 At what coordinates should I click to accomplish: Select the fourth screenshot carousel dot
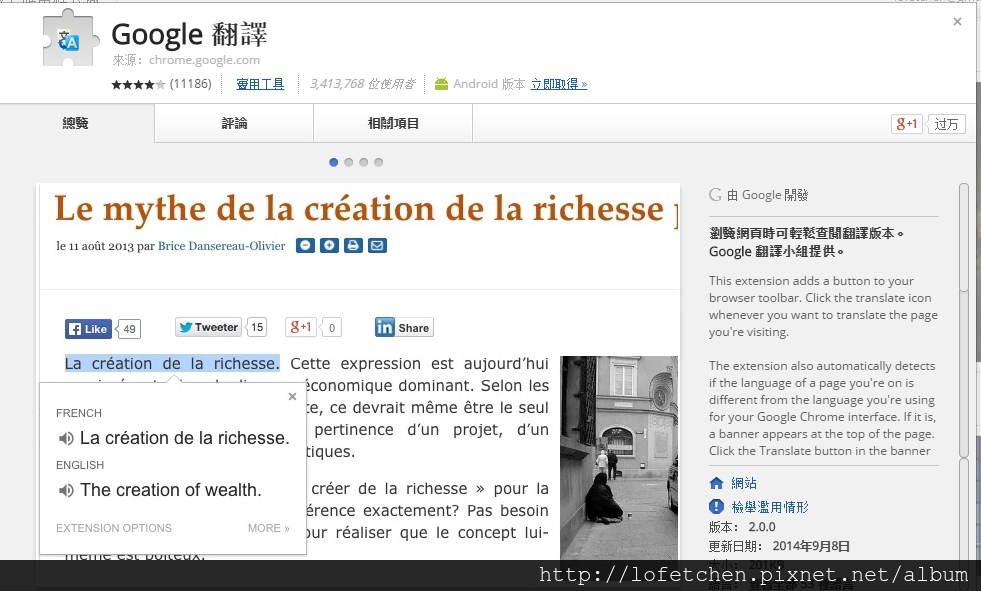[379, 163]
